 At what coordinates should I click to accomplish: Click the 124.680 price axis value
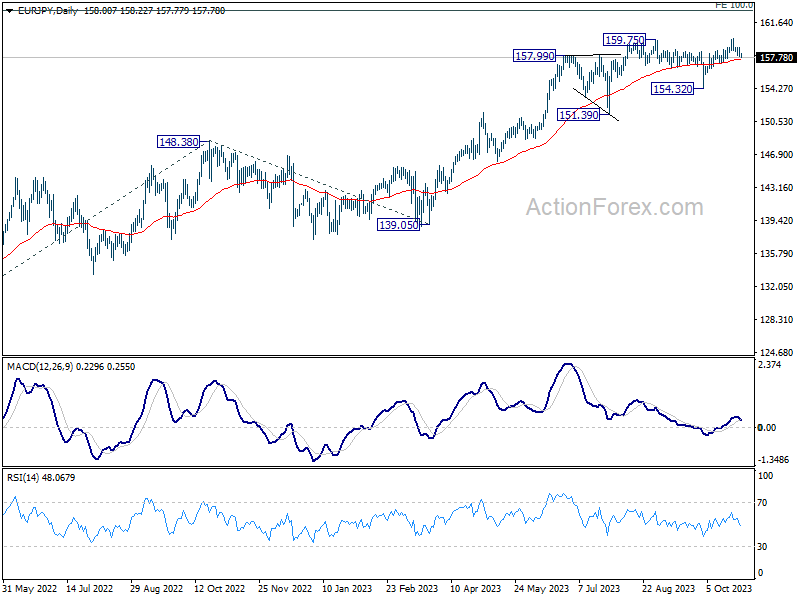pos(777,353)
